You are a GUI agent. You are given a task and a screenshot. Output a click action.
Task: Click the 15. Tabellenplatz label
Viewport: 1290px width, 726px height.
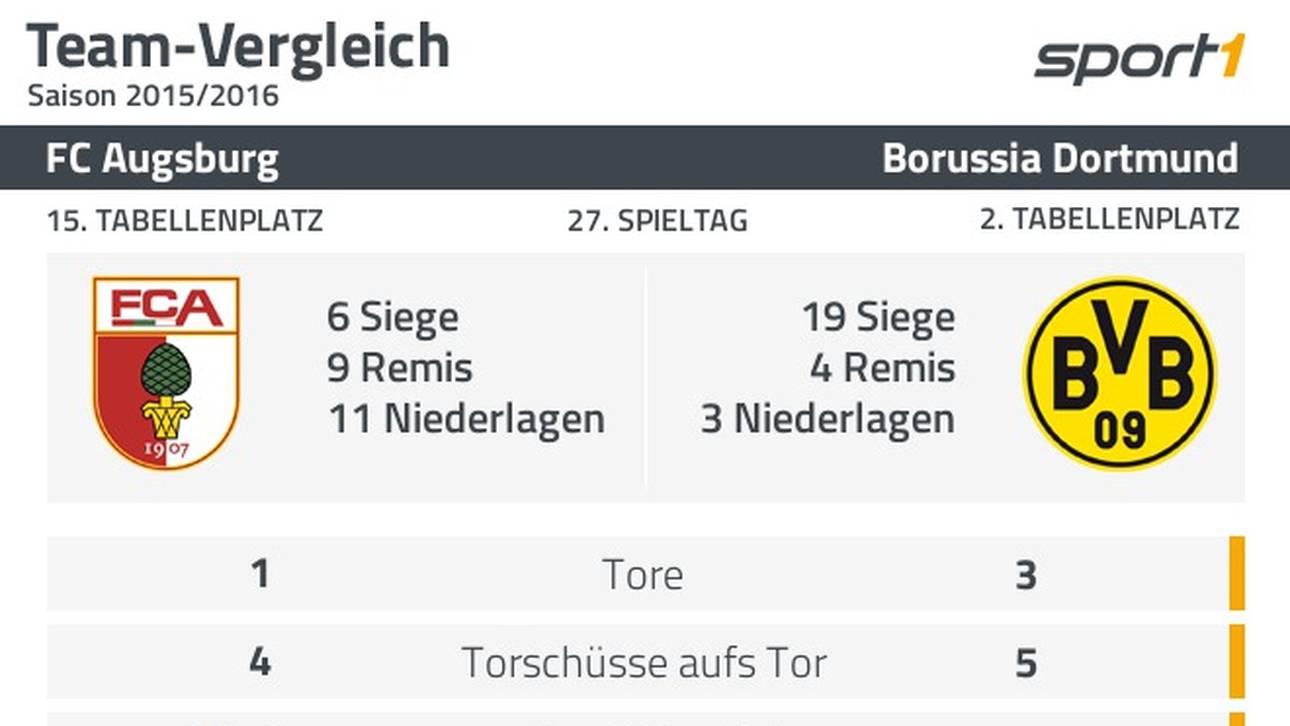(185, 221)
